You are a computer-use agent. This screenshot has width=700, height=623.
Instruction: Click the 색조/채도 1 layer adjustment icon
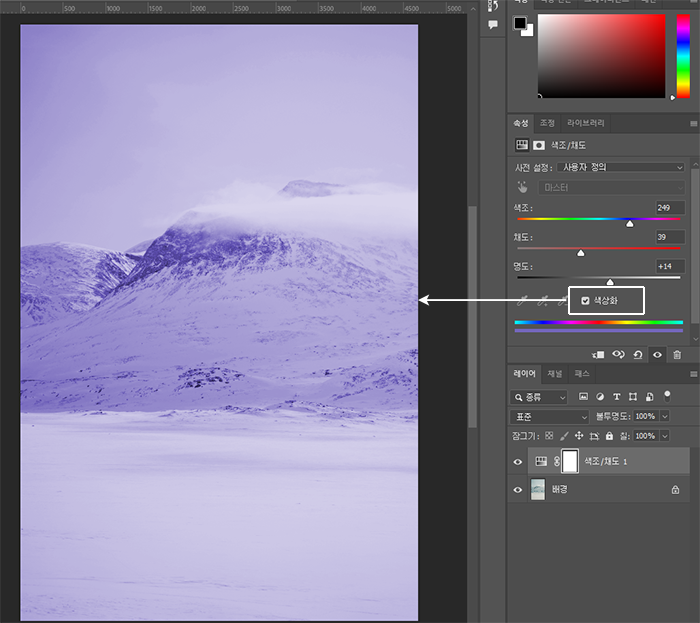pyautogui.click(x=541, y=461)
